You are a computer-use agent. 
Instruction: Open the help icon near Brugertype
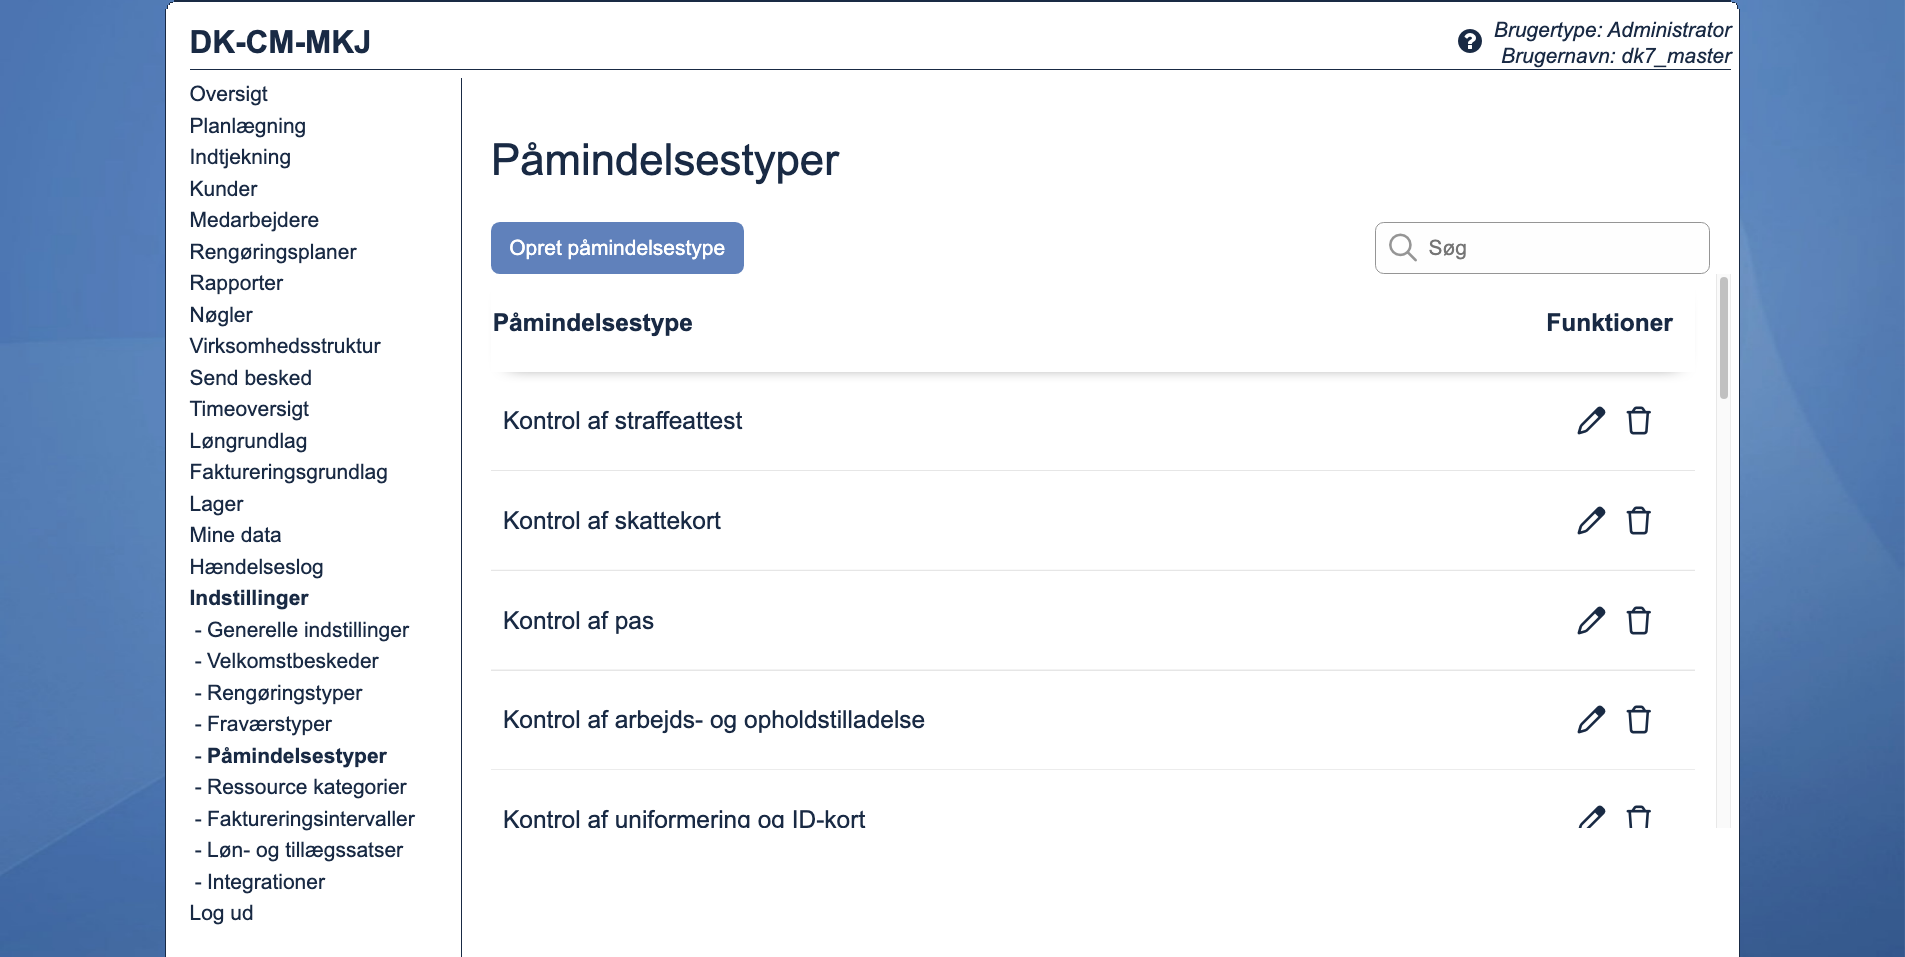[x=1469, y=40]
